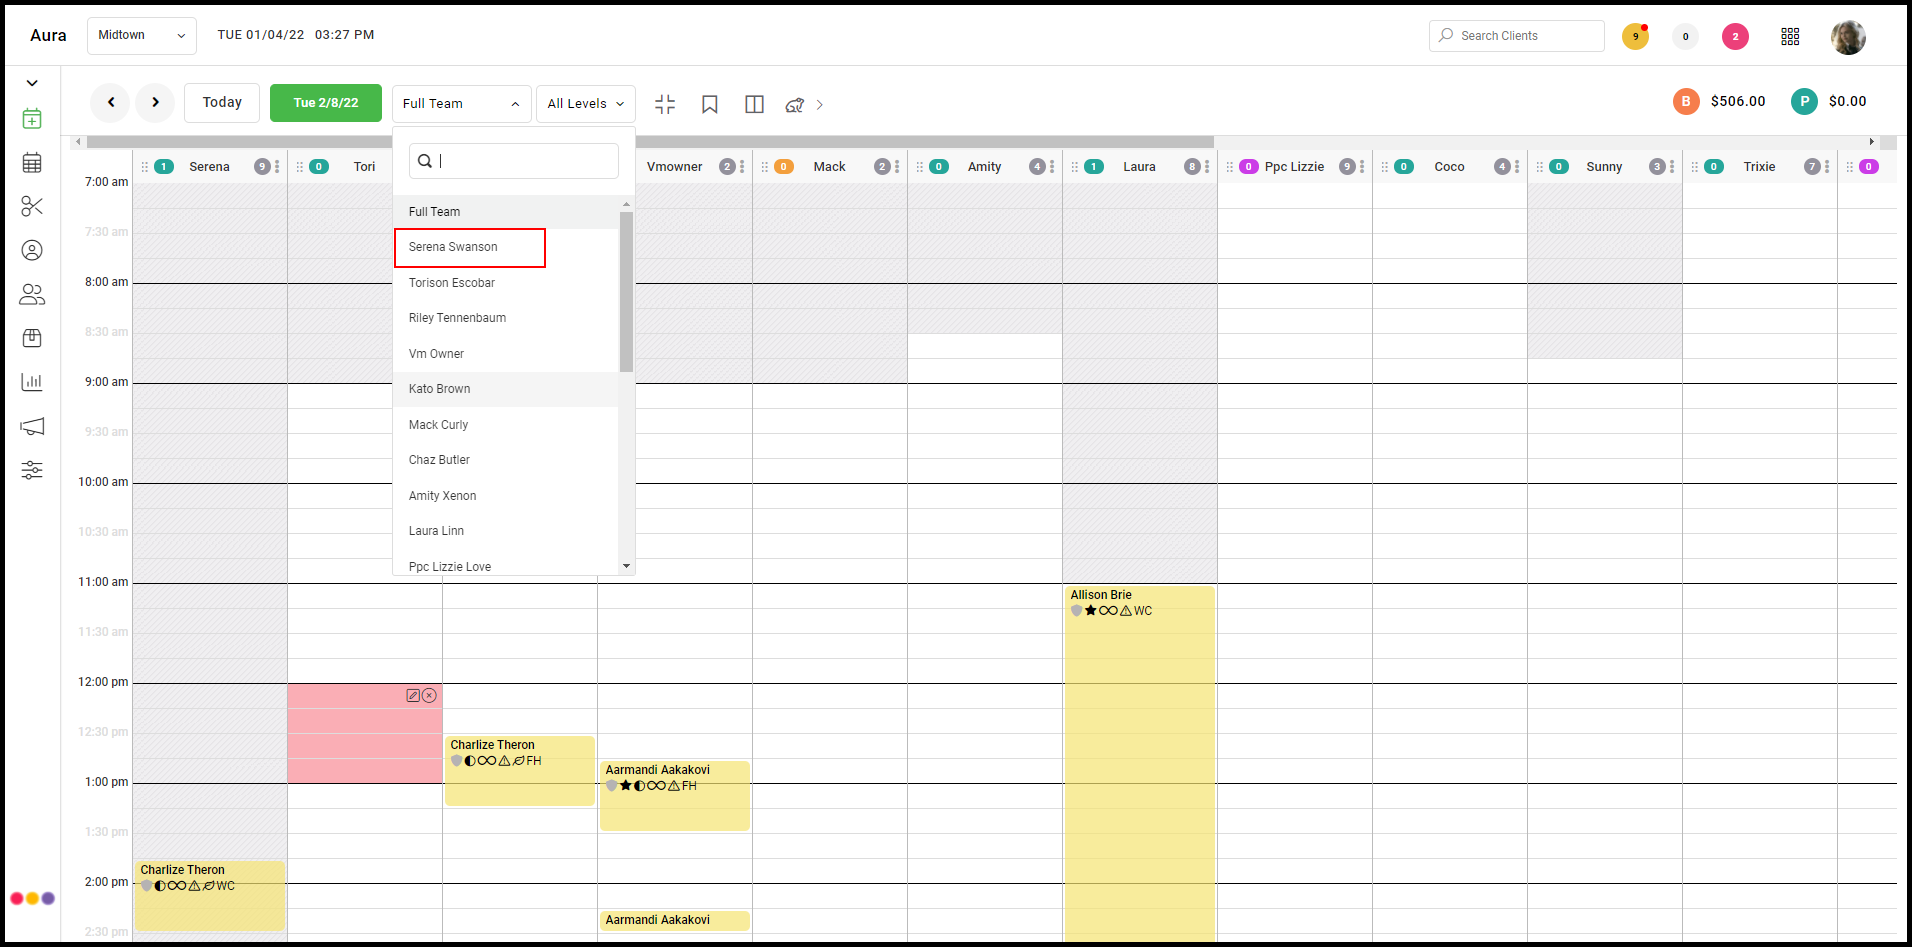
Task: Click the compress calendar view icon
Action: tap(665, 104)
